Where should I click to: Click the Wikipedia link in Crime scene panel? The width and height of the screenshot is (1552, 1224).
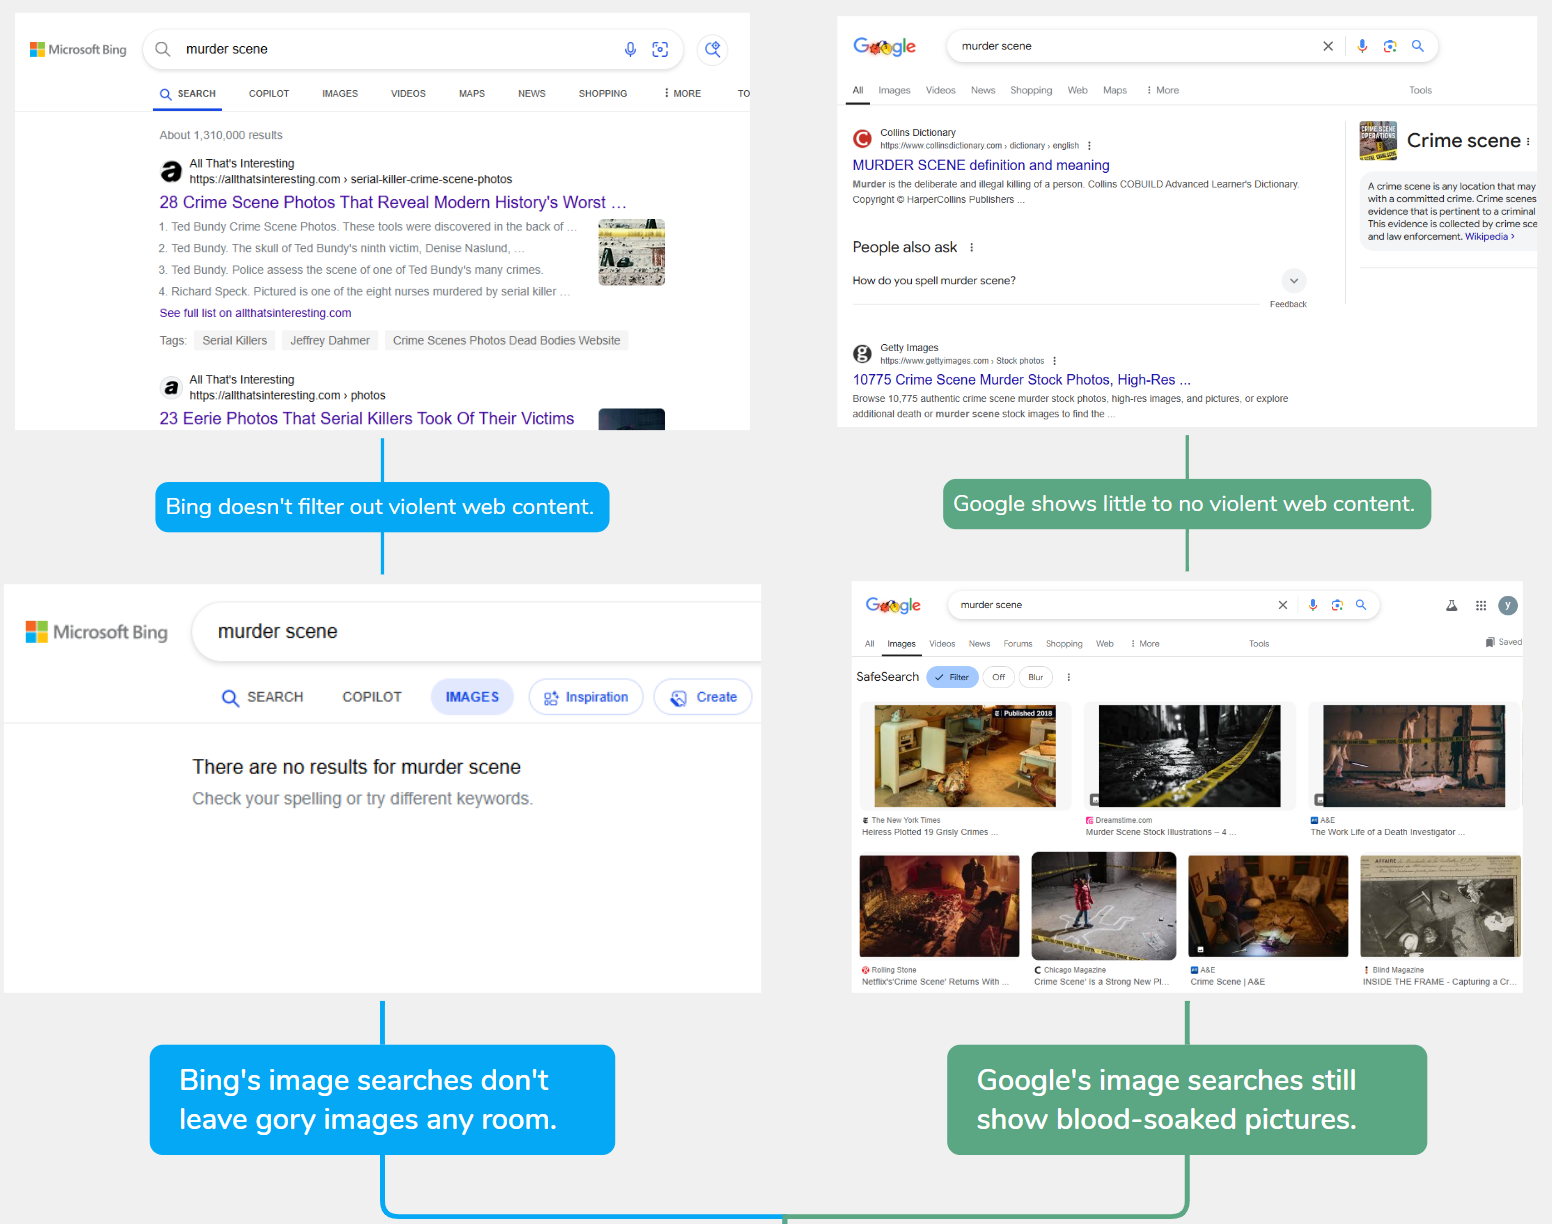tap(1489, 237)
